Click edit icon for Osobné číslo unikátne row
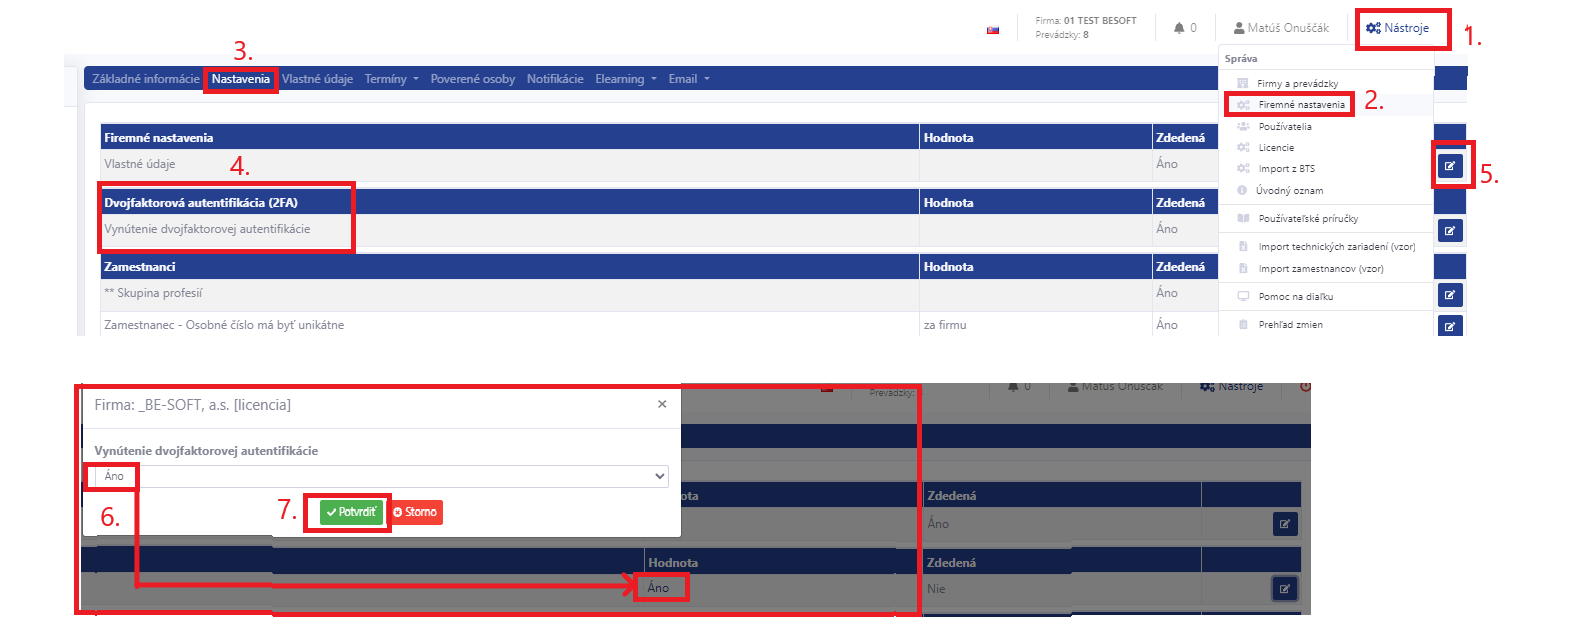This screenshot has height=633, width=1596. [x=1450, y=326]
